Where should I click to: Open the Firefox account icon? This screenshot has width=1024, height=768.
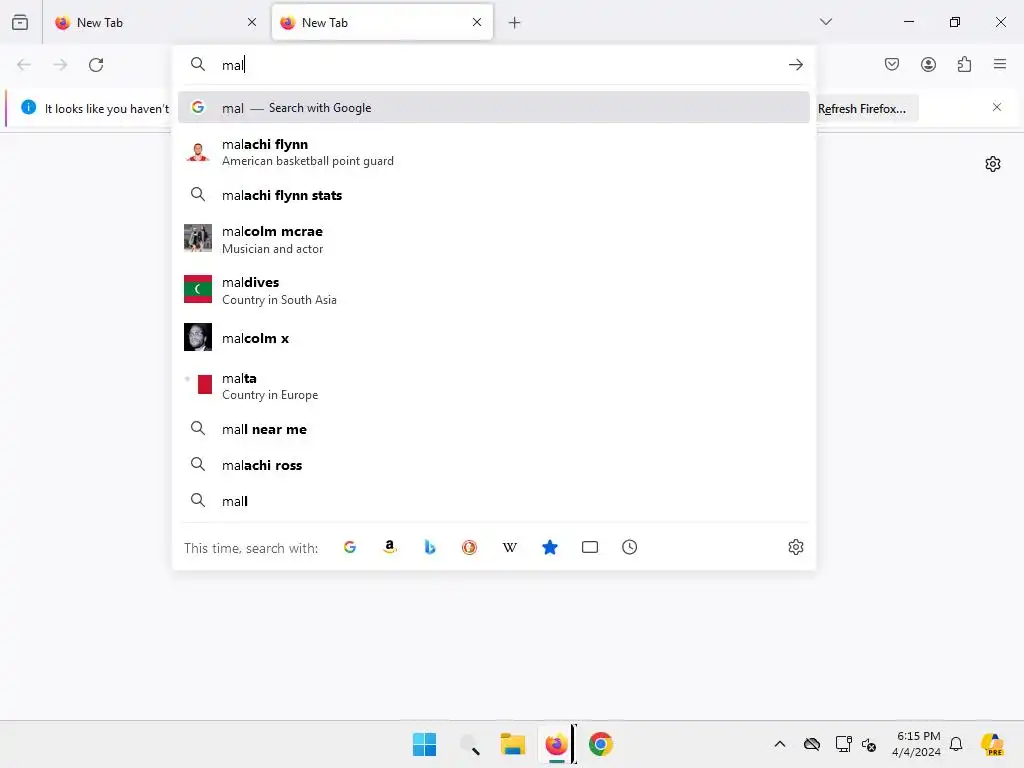click(928, 64)
